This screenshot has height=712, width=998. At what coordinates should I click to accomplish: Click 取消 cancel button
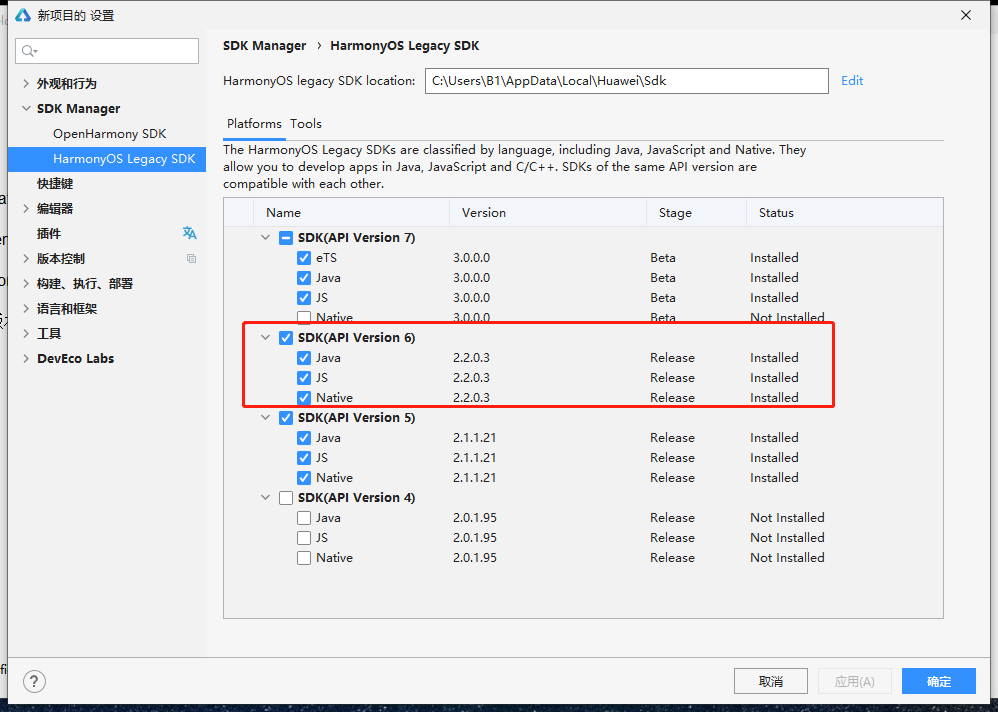[771, 681]
